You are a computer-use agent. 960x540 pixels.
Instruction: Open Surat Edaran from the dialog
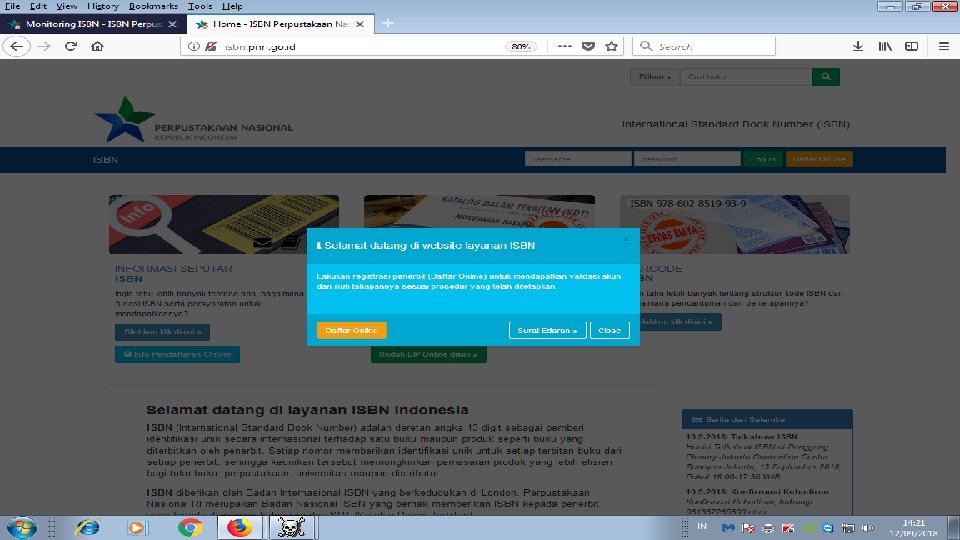click(x=547, y=330)
